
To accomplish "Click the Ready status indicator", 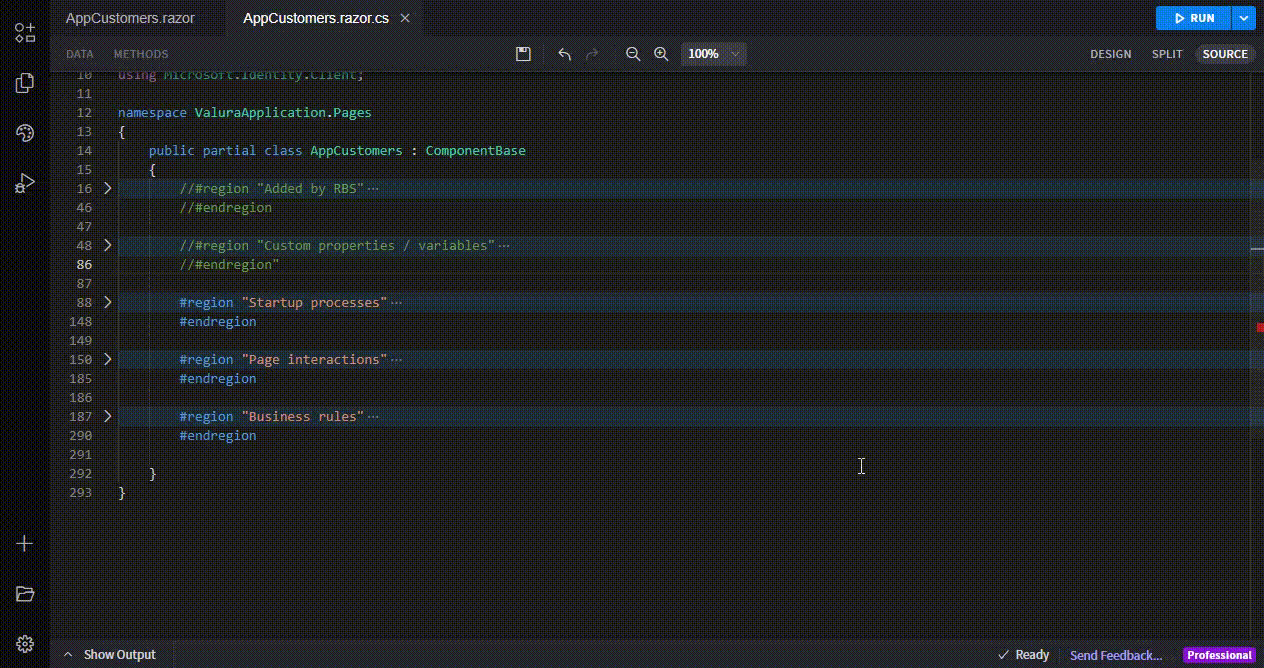I will 1024,655.
